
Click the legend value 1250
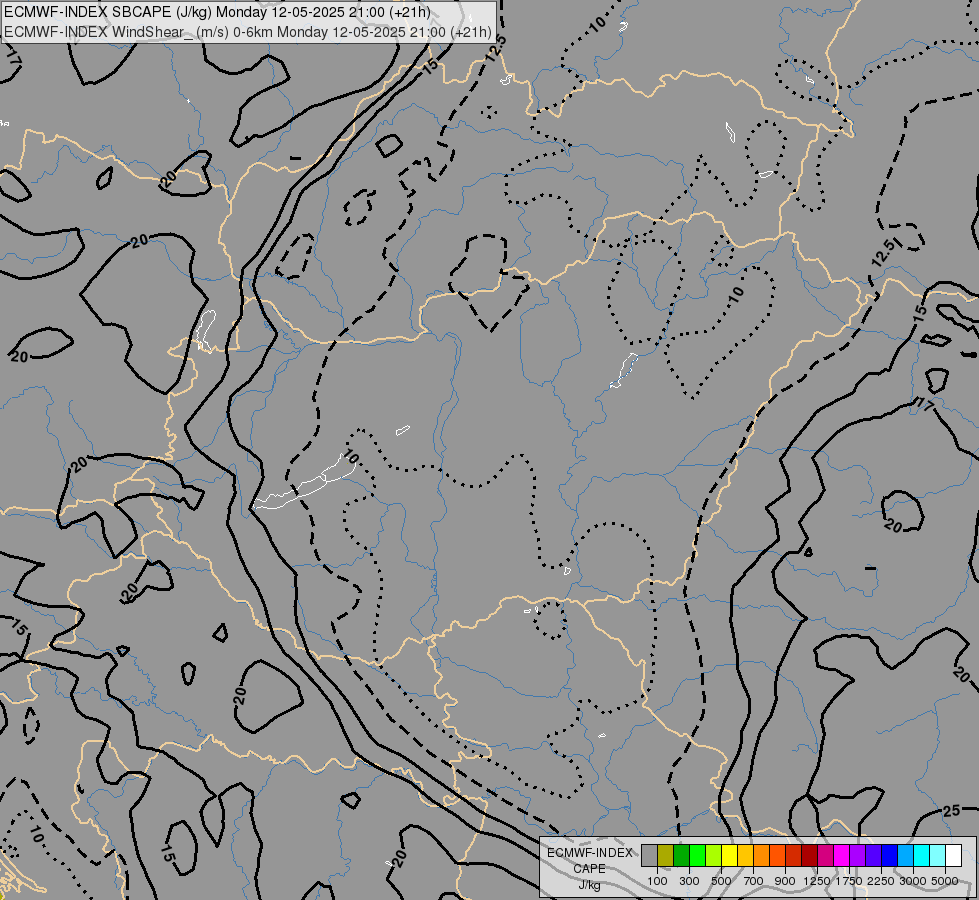point(817,881)
